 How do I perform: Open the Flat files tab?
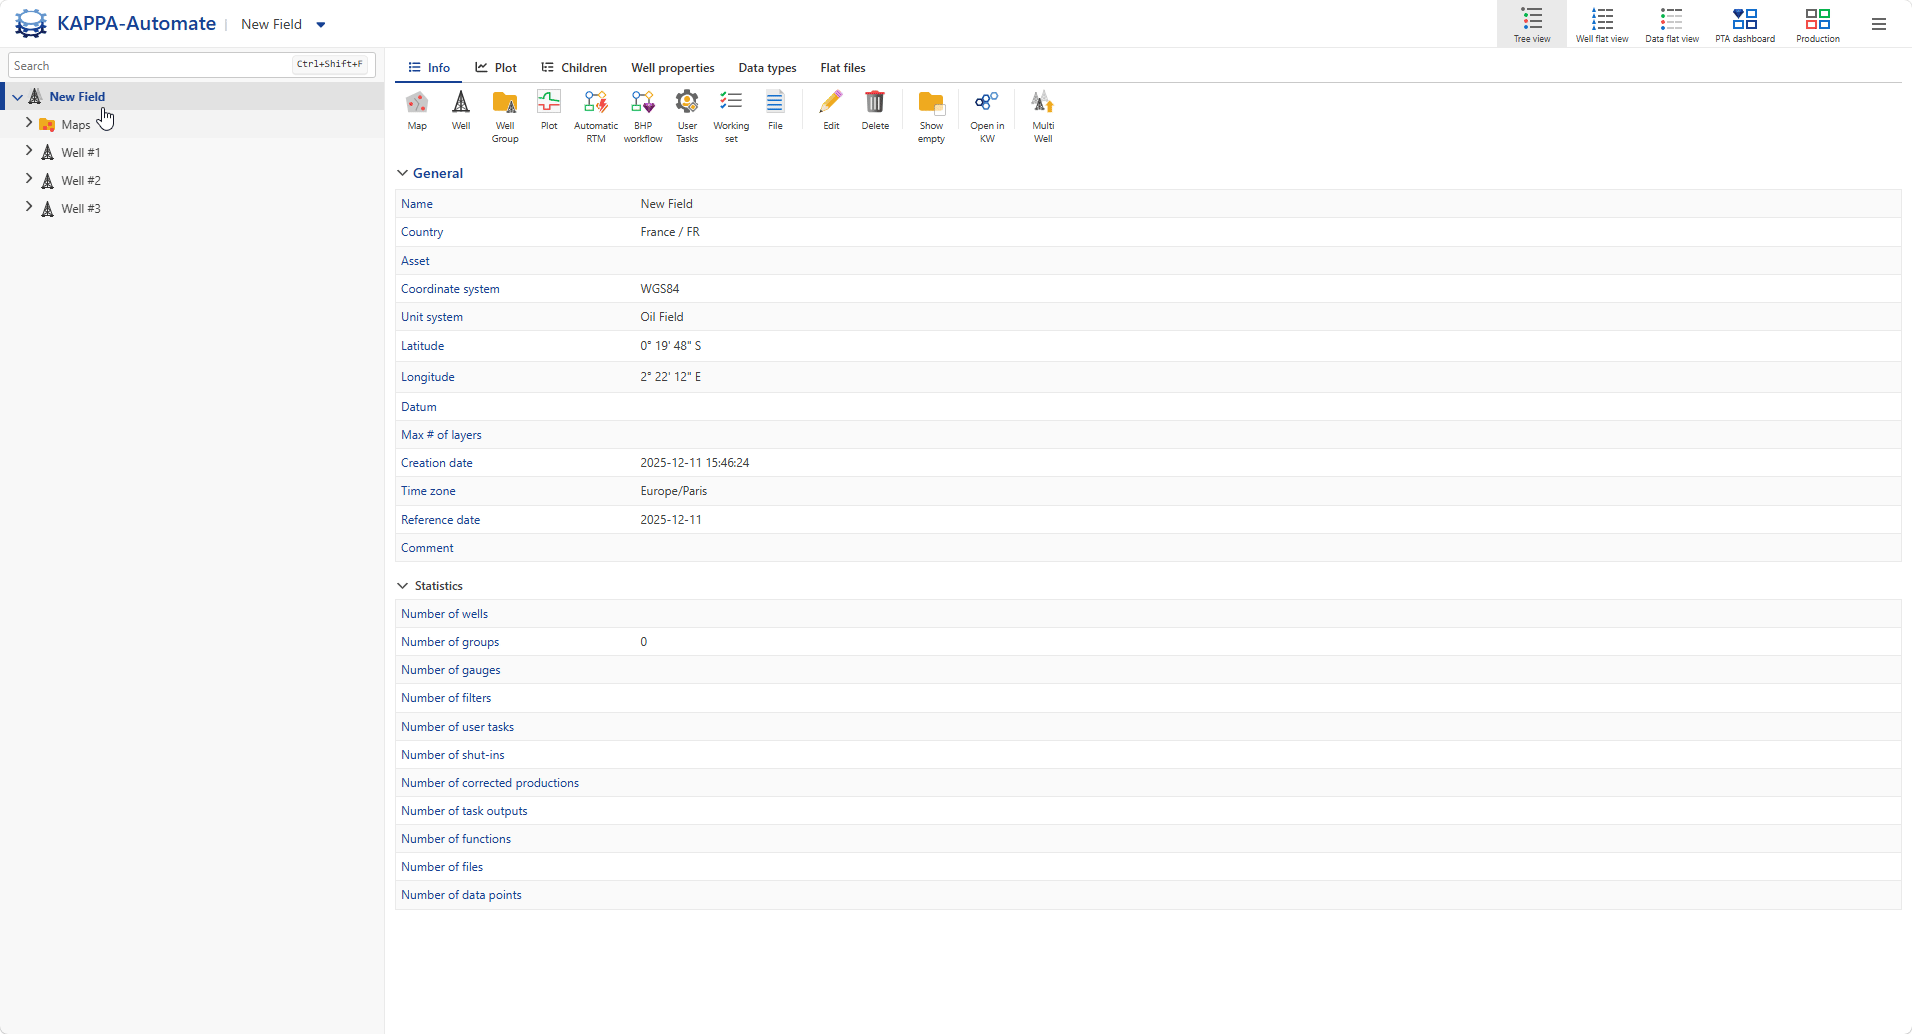[x=843, y=68]
